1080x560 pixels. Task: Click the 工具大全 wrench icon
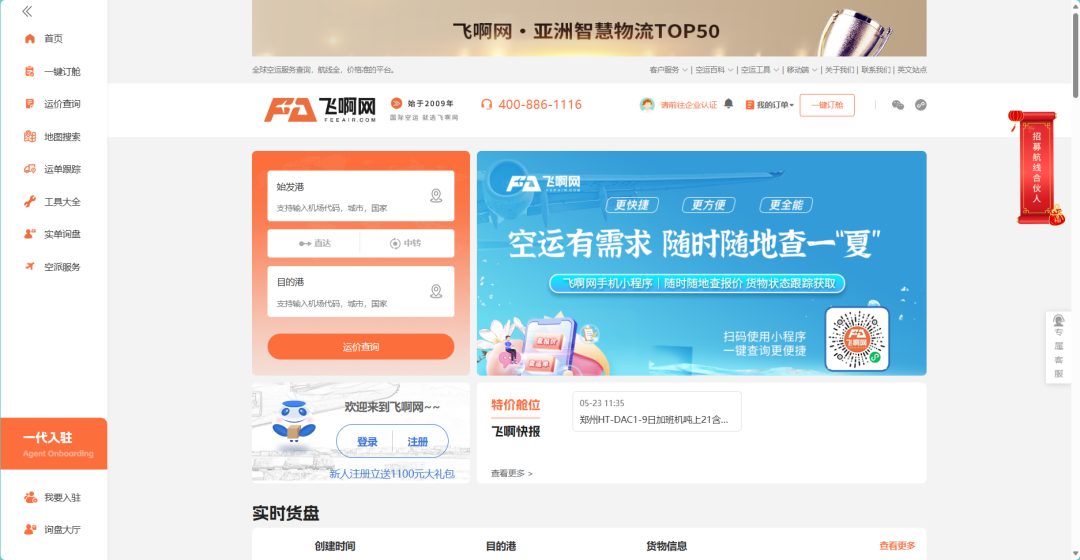(x=30, y=201)
